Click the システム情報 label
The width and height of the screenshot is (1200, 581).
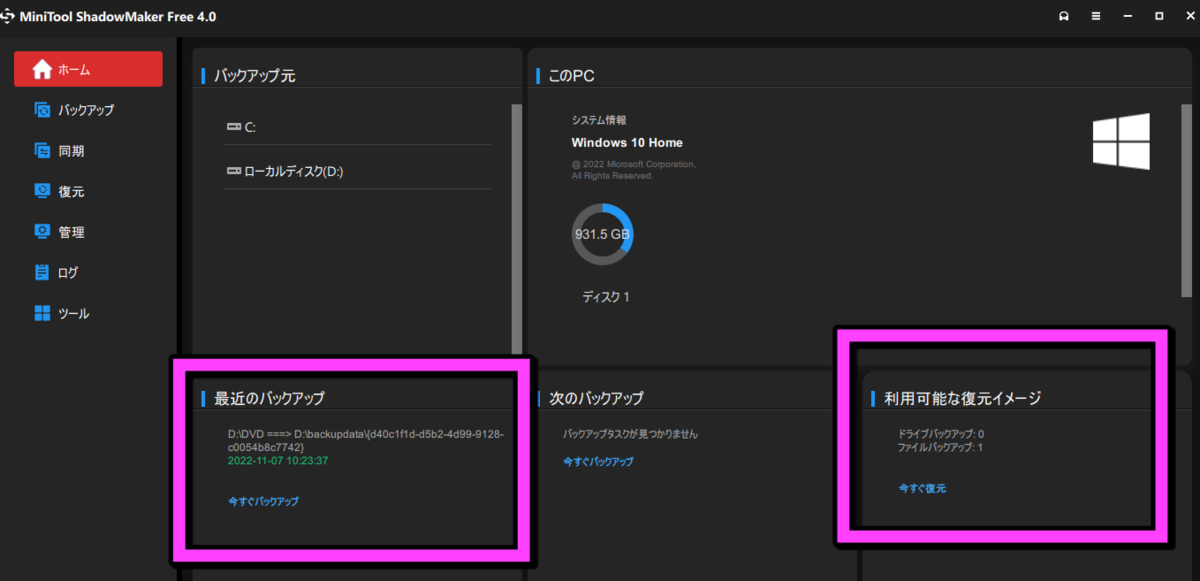pos(598,120)
